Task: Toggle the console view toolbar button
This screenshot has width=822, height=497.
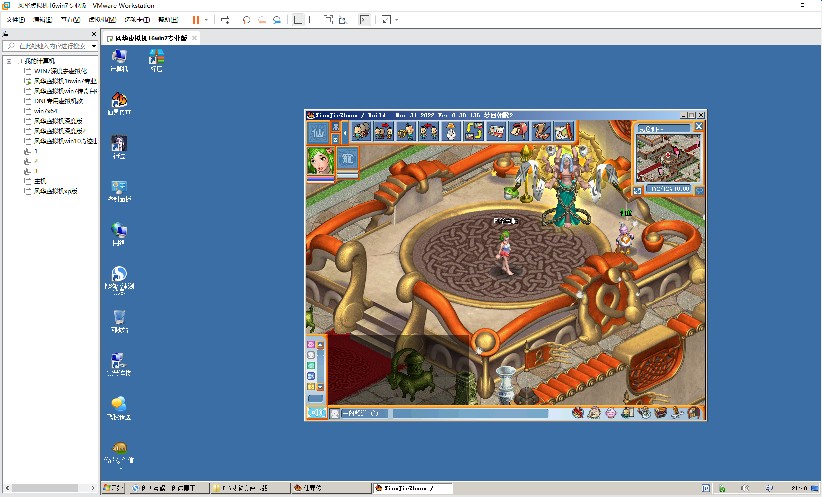Action: coord(364,20)
